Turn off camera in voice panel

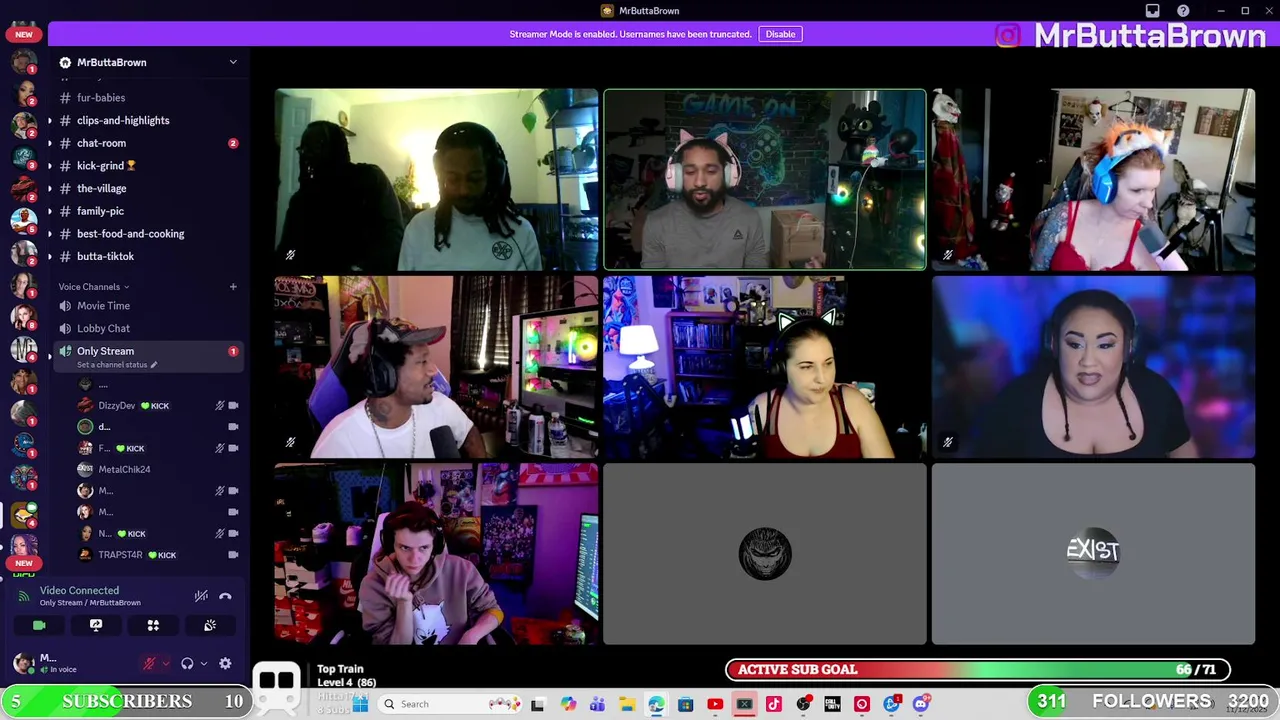(39, 625)
